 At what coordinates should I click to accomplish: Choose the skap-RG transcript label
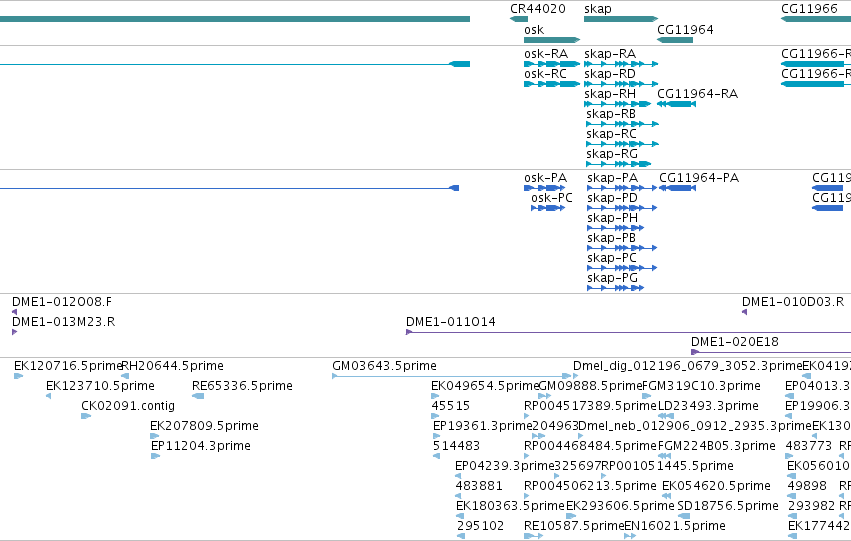click(612, 154)
